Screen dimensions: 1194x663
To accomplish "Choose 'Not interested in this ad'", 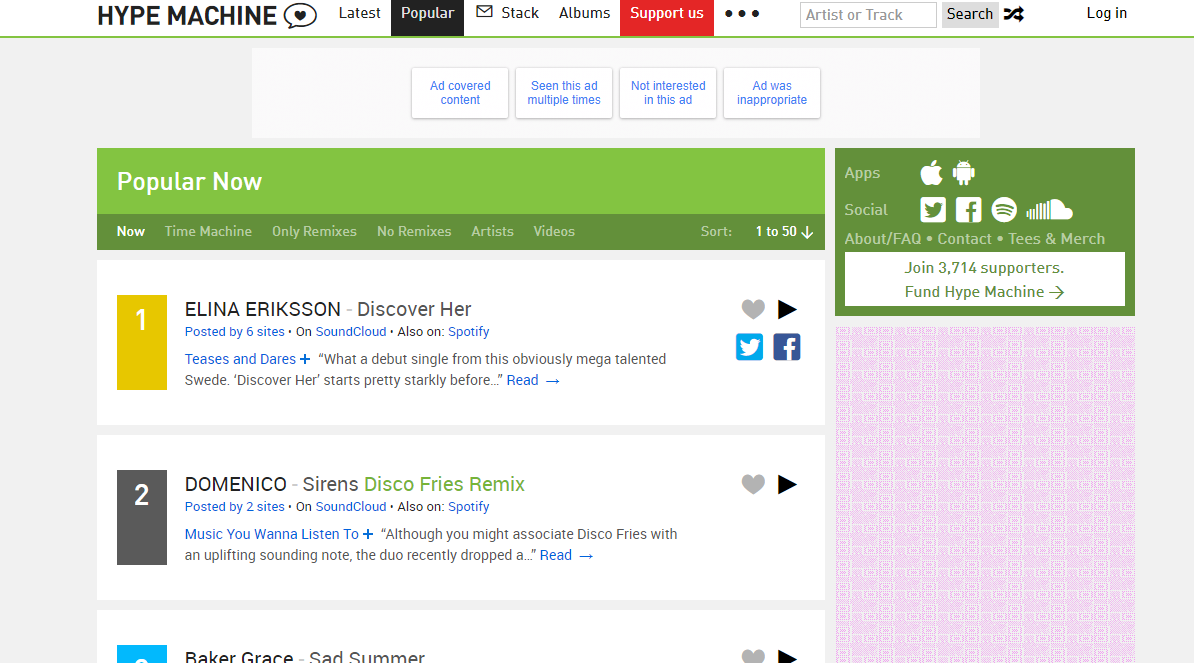I will [x=668, y=93].
